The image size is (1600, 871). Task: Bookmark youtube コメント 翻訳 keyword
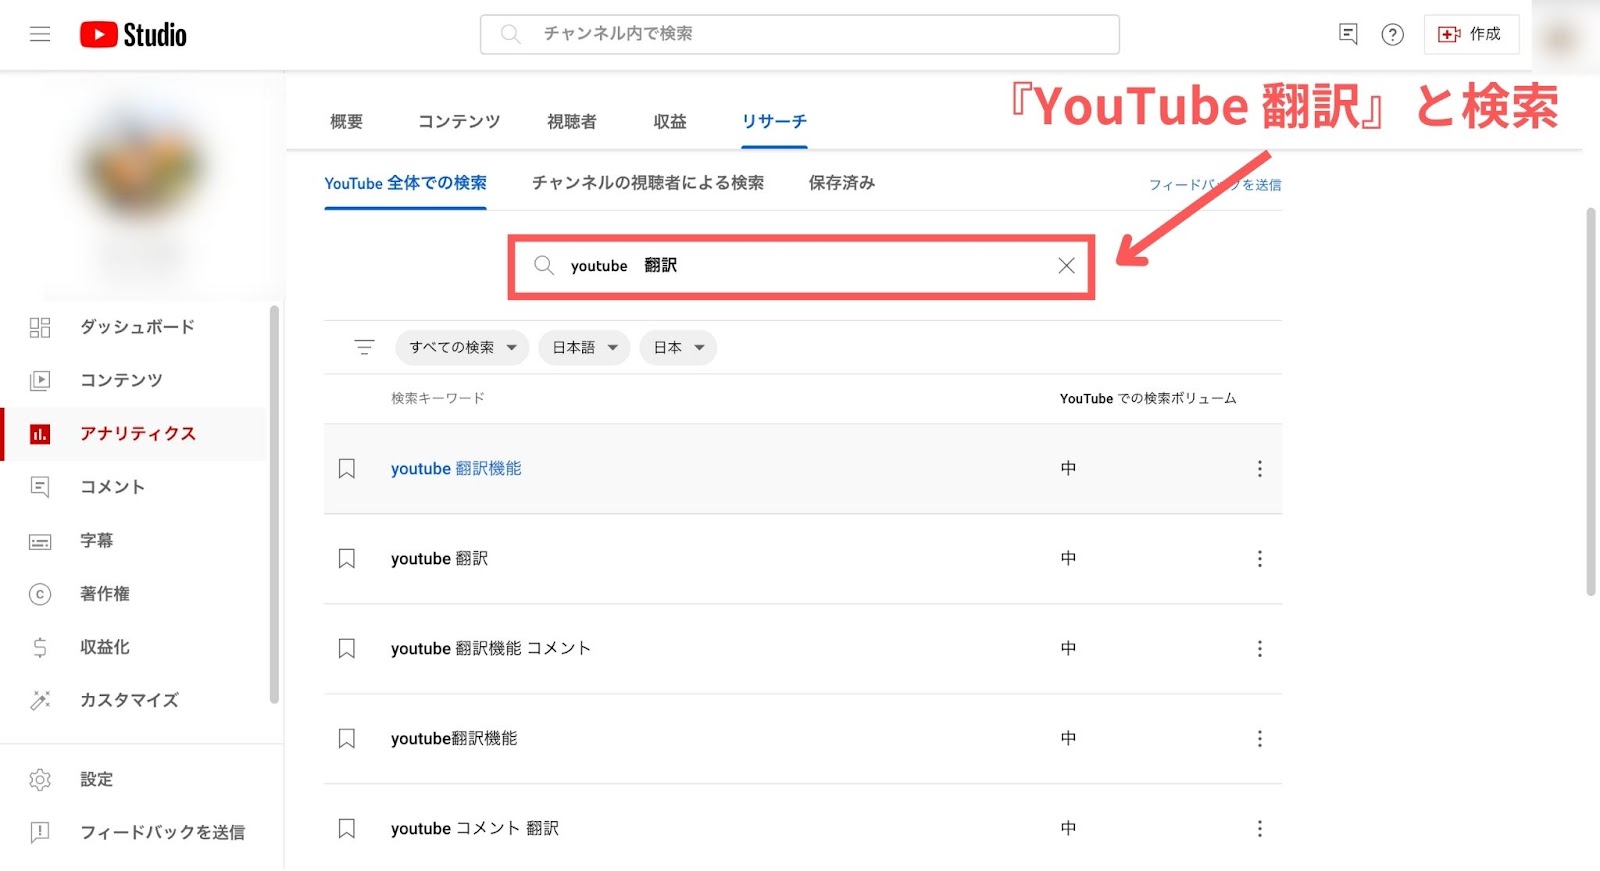click(x=347, y=828)
